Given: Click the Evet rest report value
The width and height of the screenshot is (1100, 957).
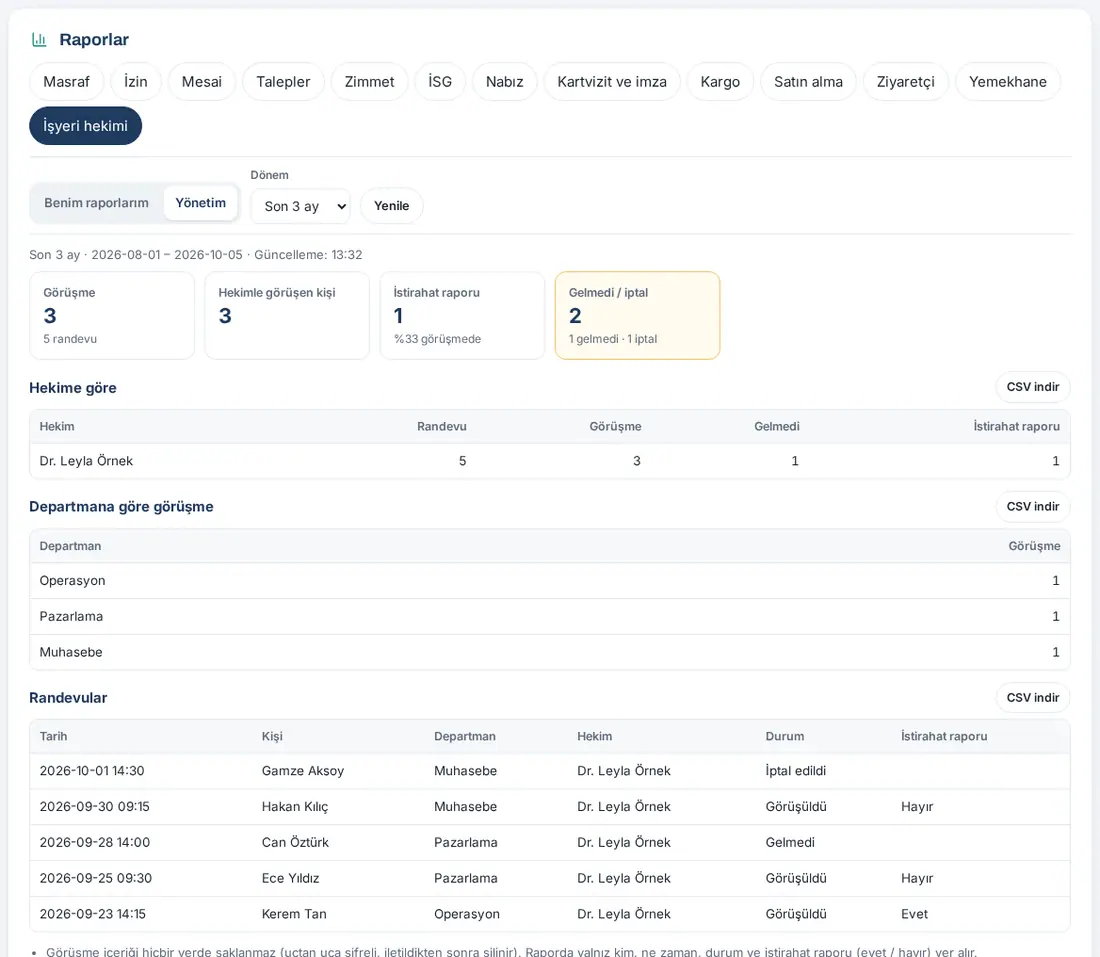Looking at the screenshot, I should (914, 914).
